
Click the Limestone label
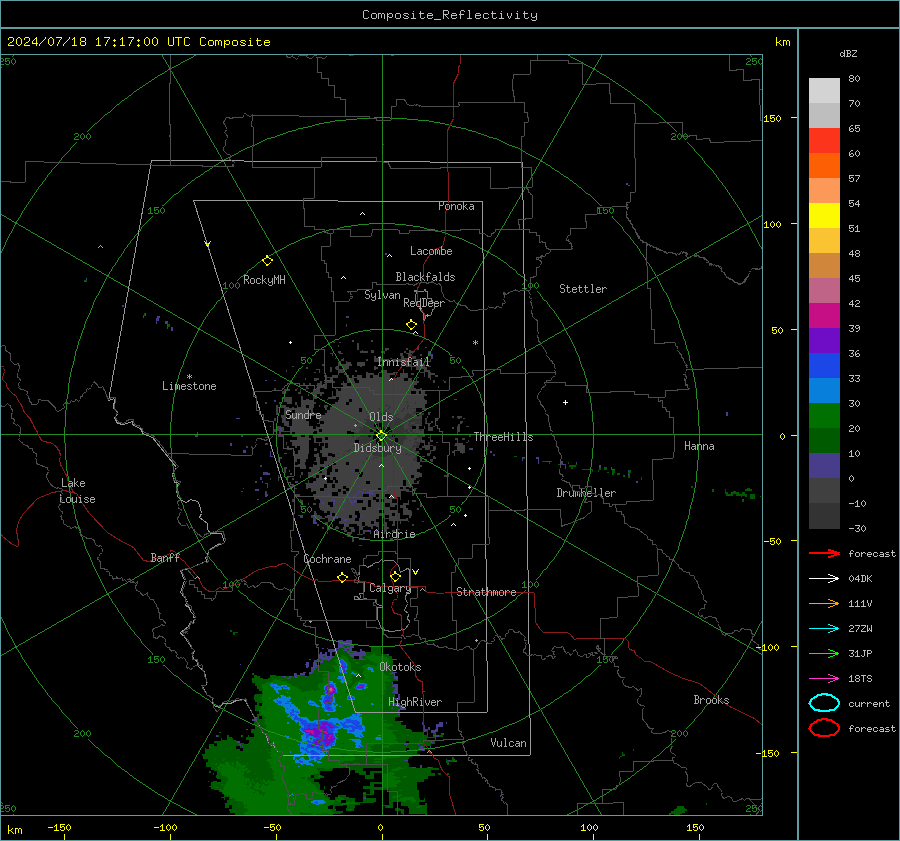point(189,386)
